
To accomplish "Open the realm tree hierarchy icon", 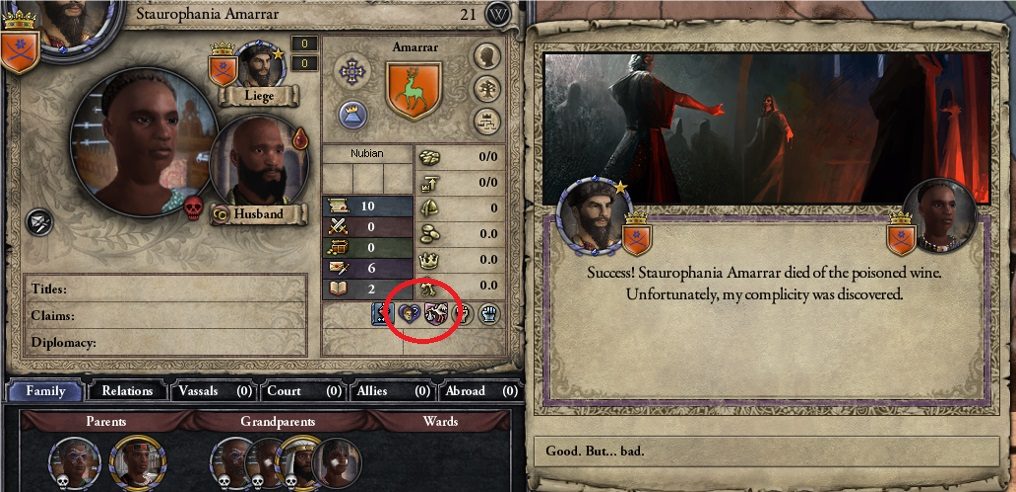I will [487, 121].
